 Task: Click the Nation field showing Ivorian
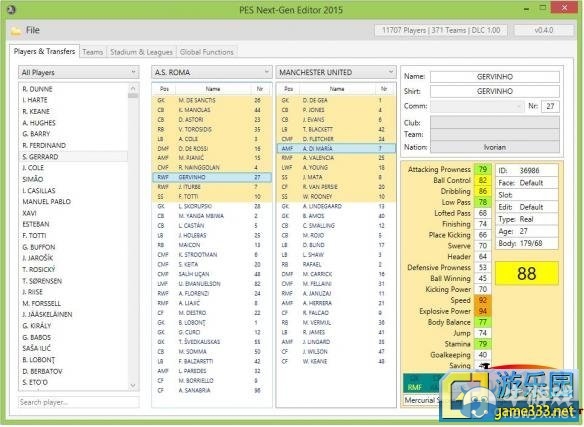495,147
